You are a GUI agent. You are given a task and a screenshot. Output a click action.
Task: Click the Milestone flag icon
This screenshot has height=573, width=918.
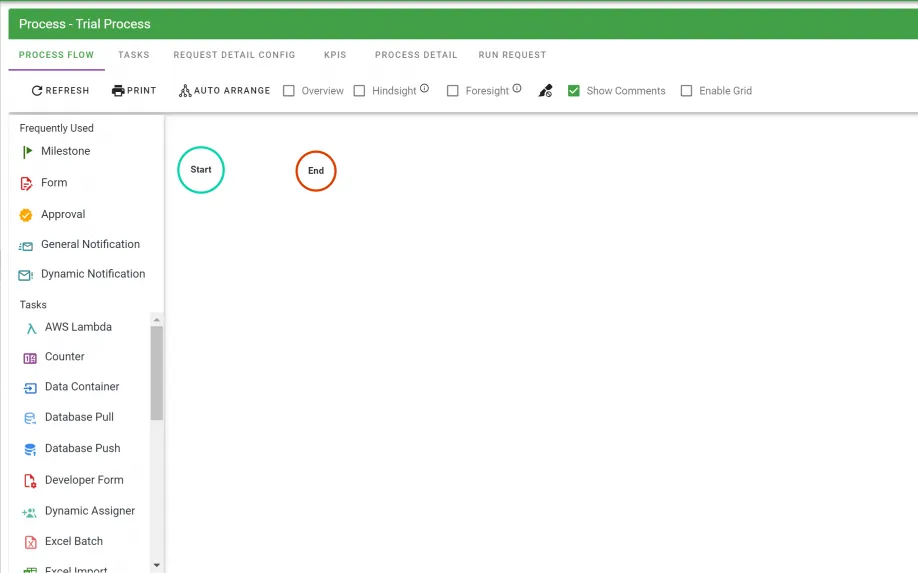[27, 152]
